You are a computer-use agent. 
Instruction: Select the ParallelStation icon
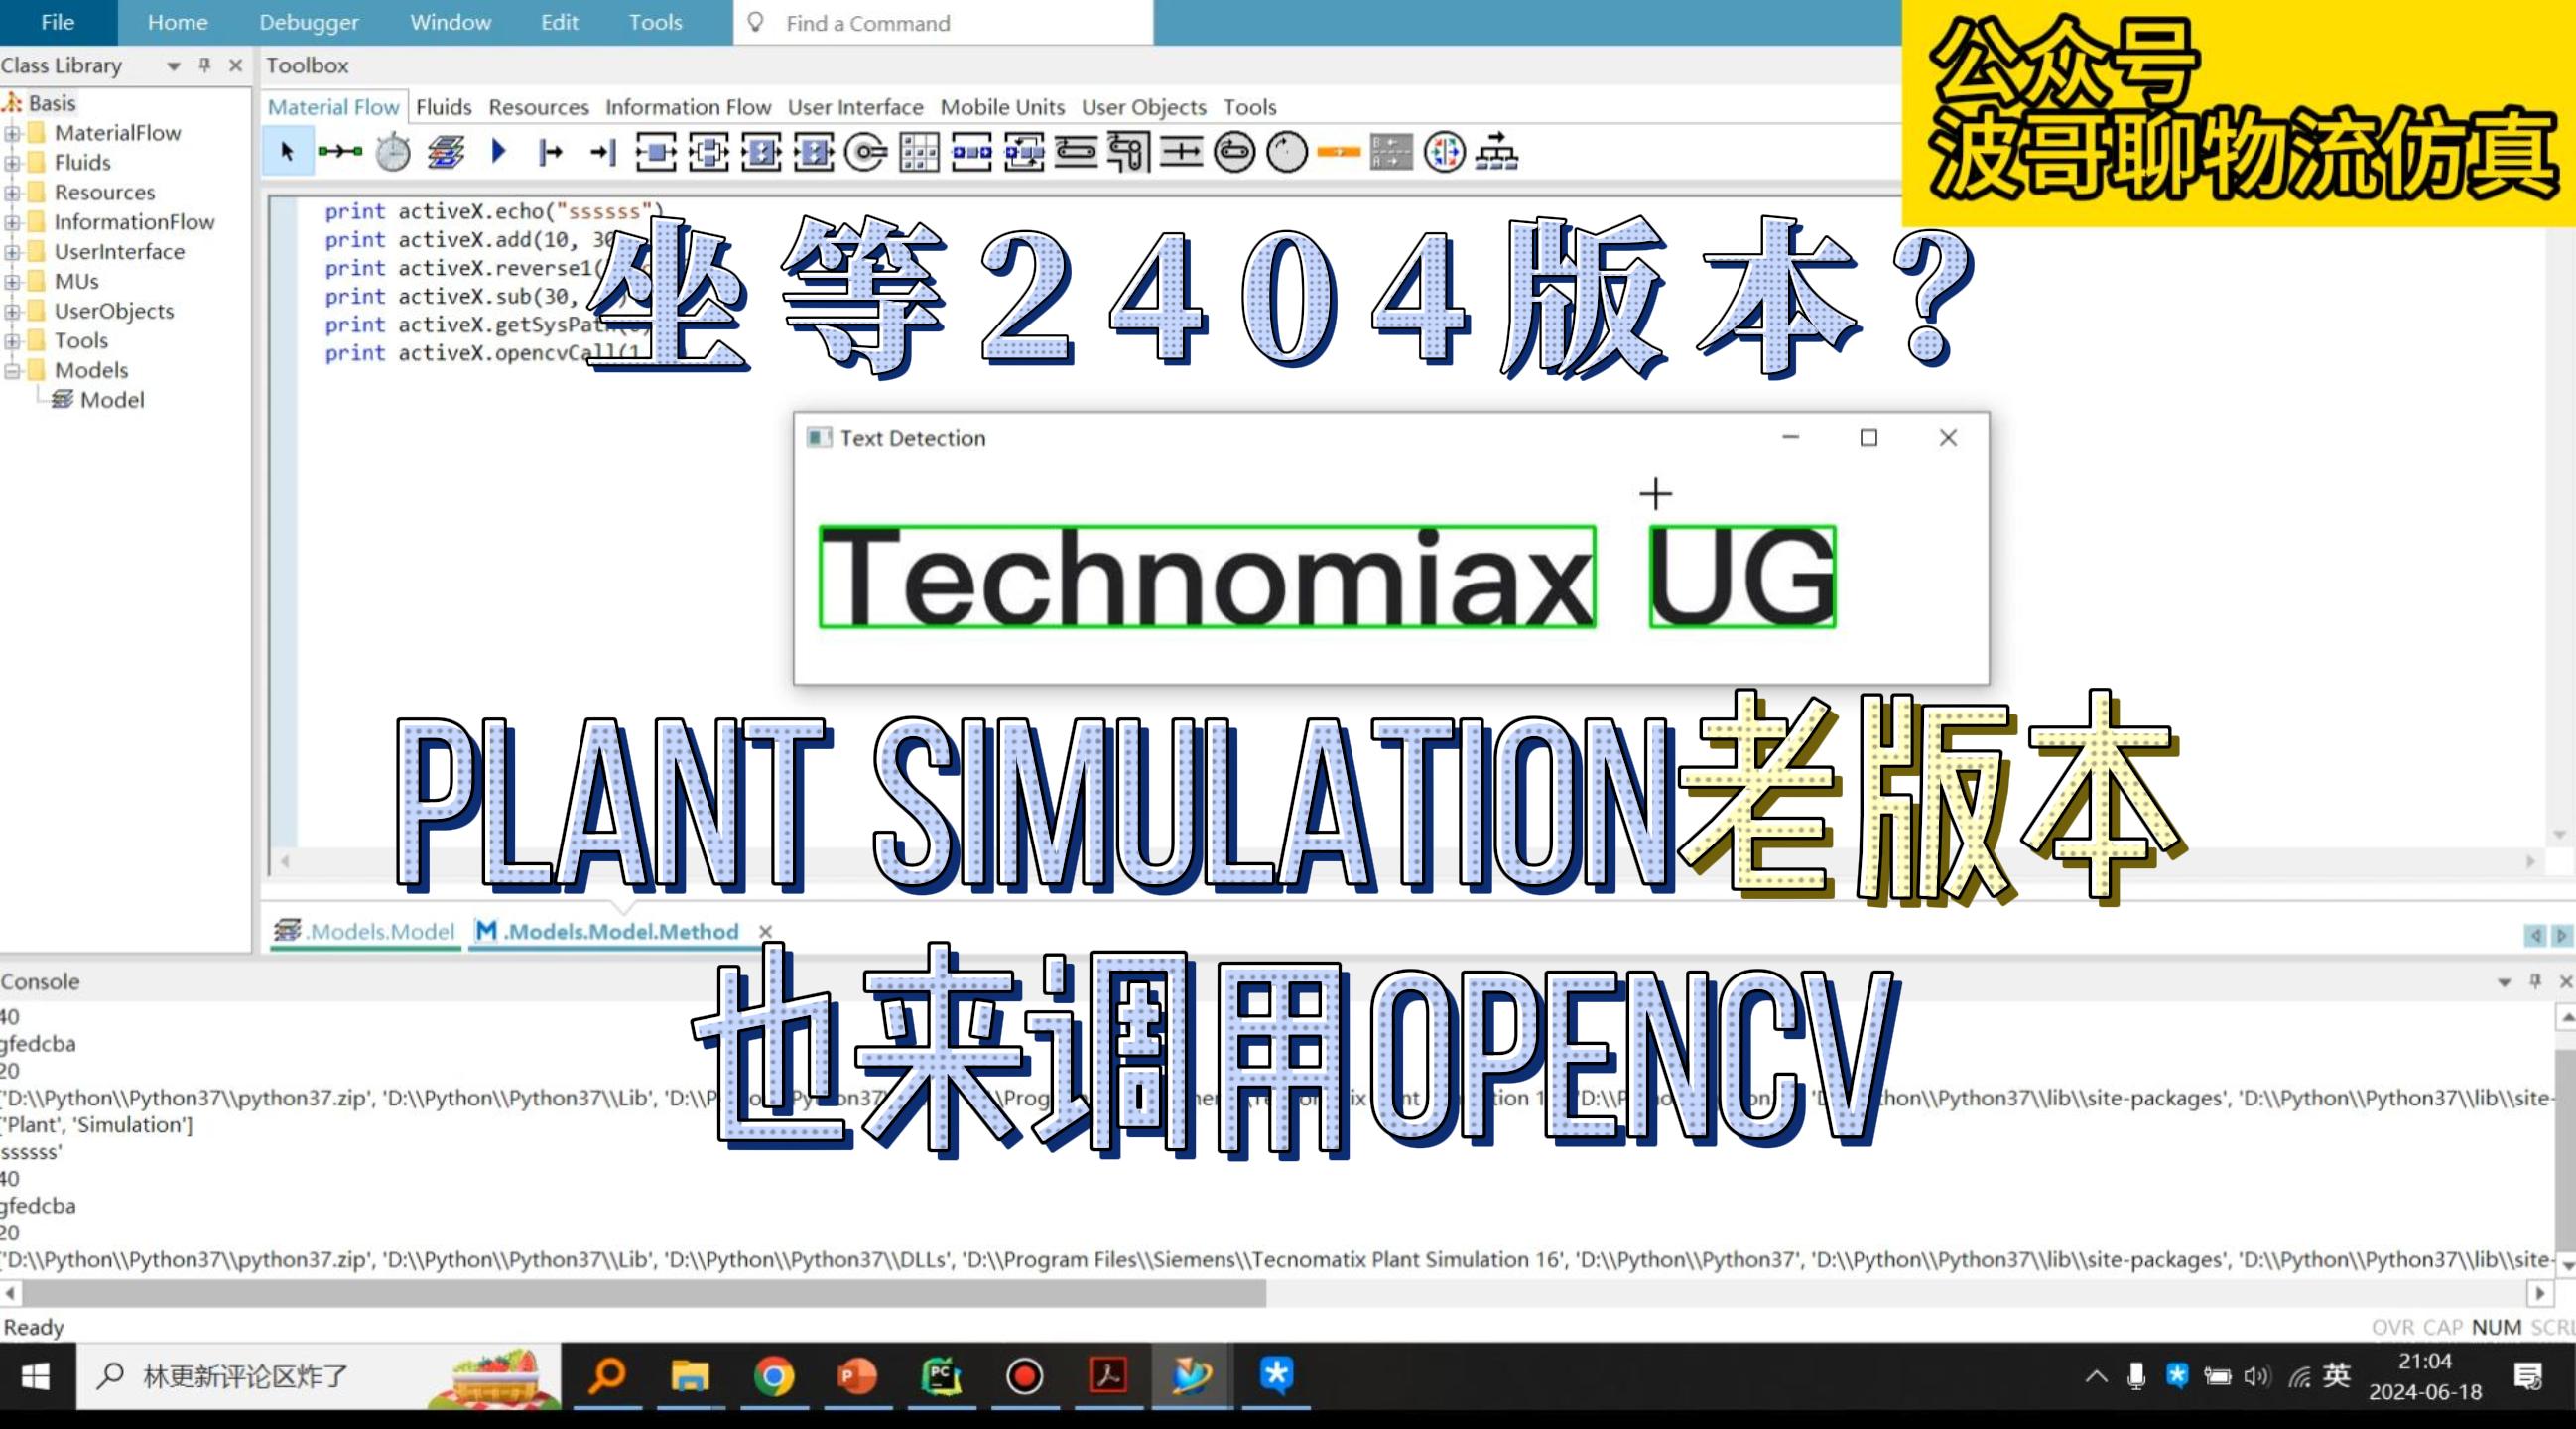pyautogui.click(x=709, y=152)
